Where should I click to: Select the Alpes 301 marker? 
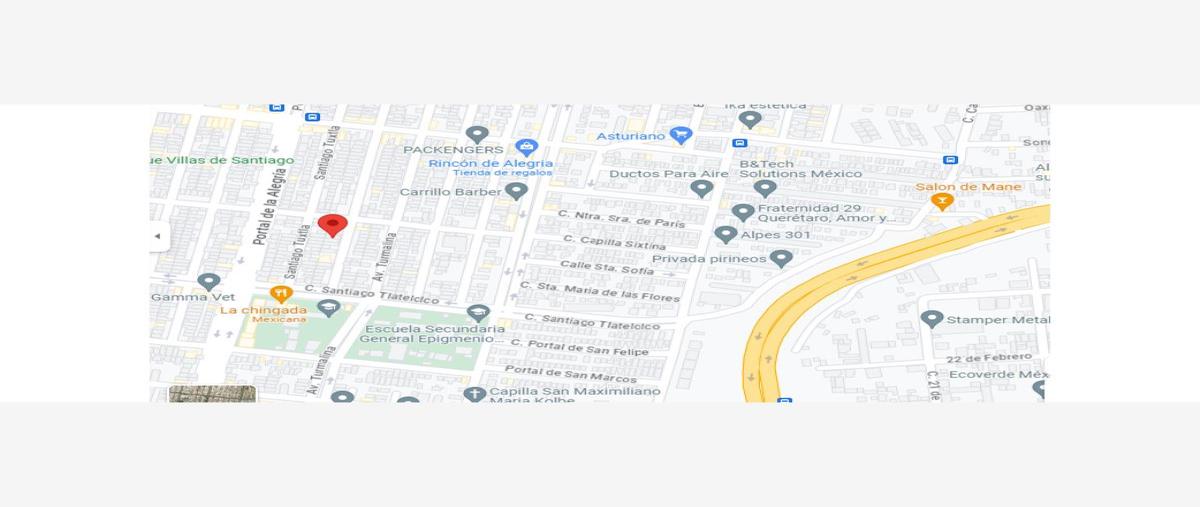[726, 235]
